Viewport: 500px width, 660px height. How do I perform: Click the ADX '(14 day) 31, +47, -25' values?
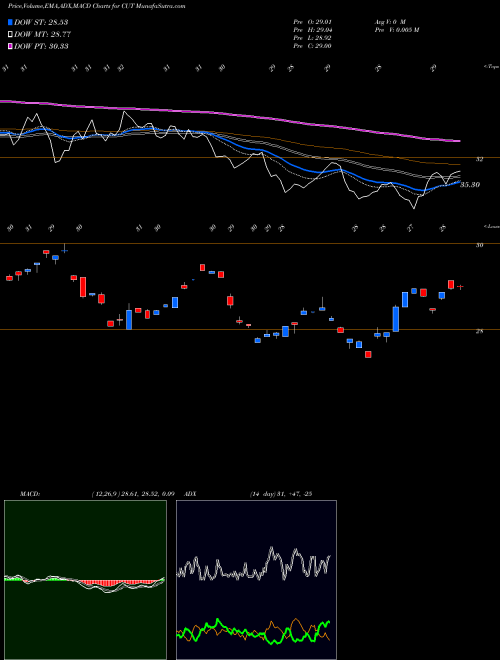(281, 494)
